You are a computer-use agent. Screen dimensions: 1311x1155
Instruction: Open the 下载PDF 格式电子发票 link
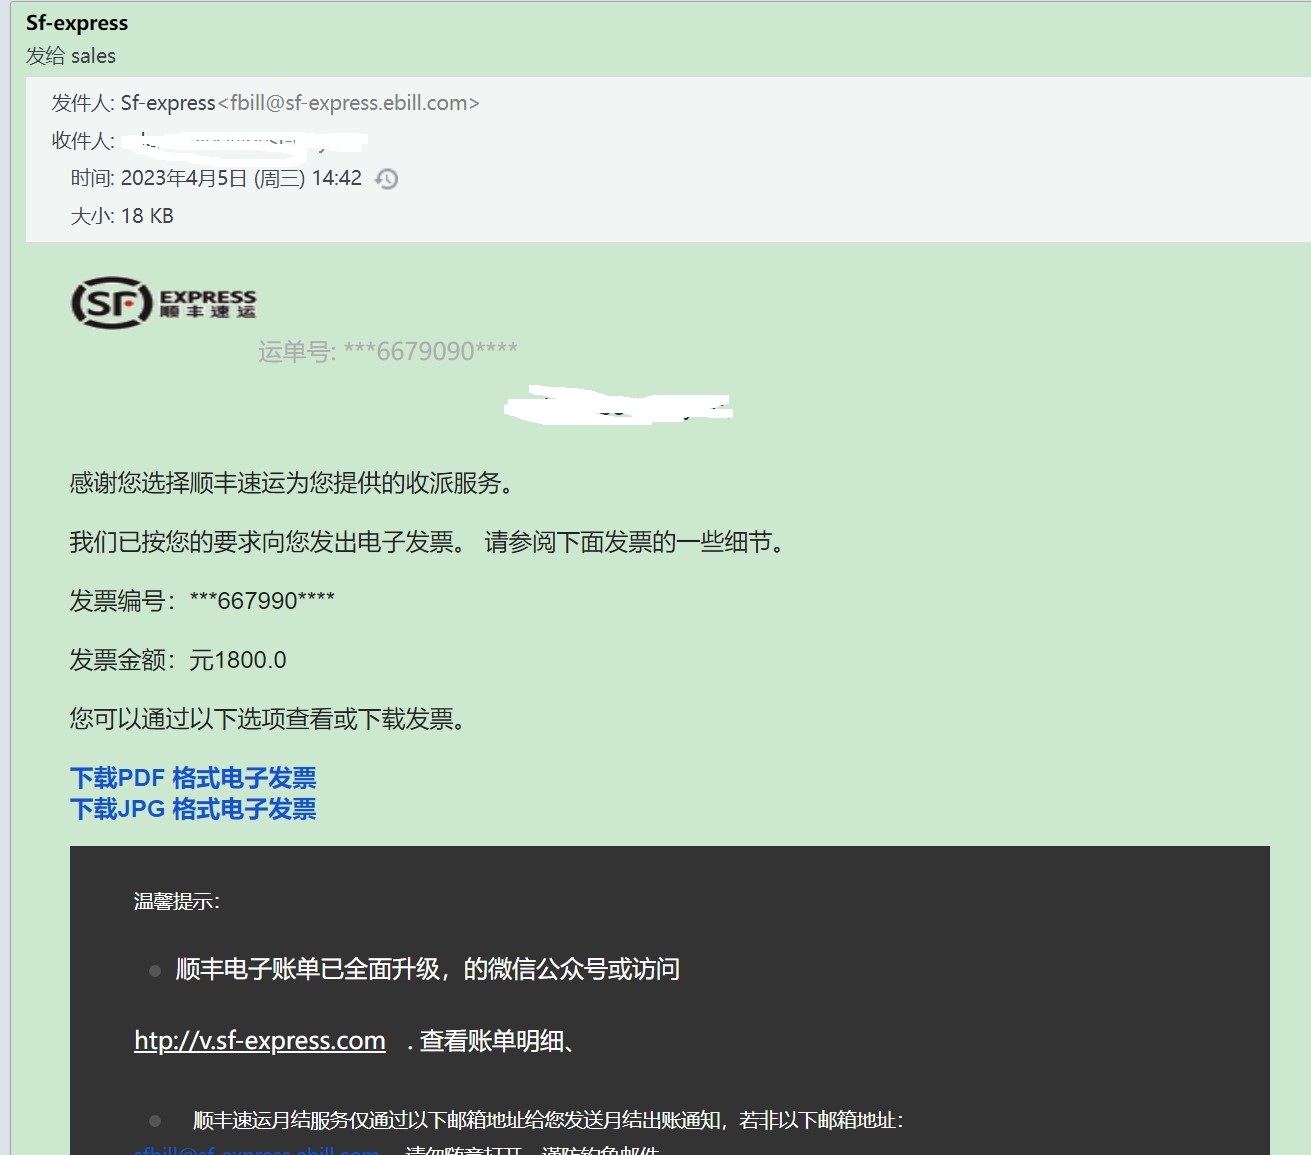193,777
